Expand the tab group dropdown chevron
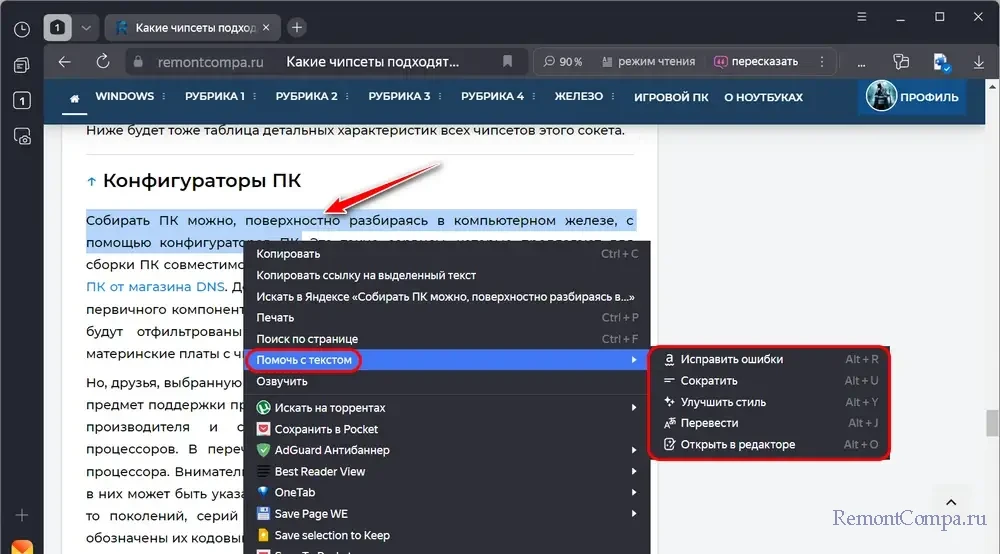This screenshot has height=554, width=1000. tap(86, 27)
